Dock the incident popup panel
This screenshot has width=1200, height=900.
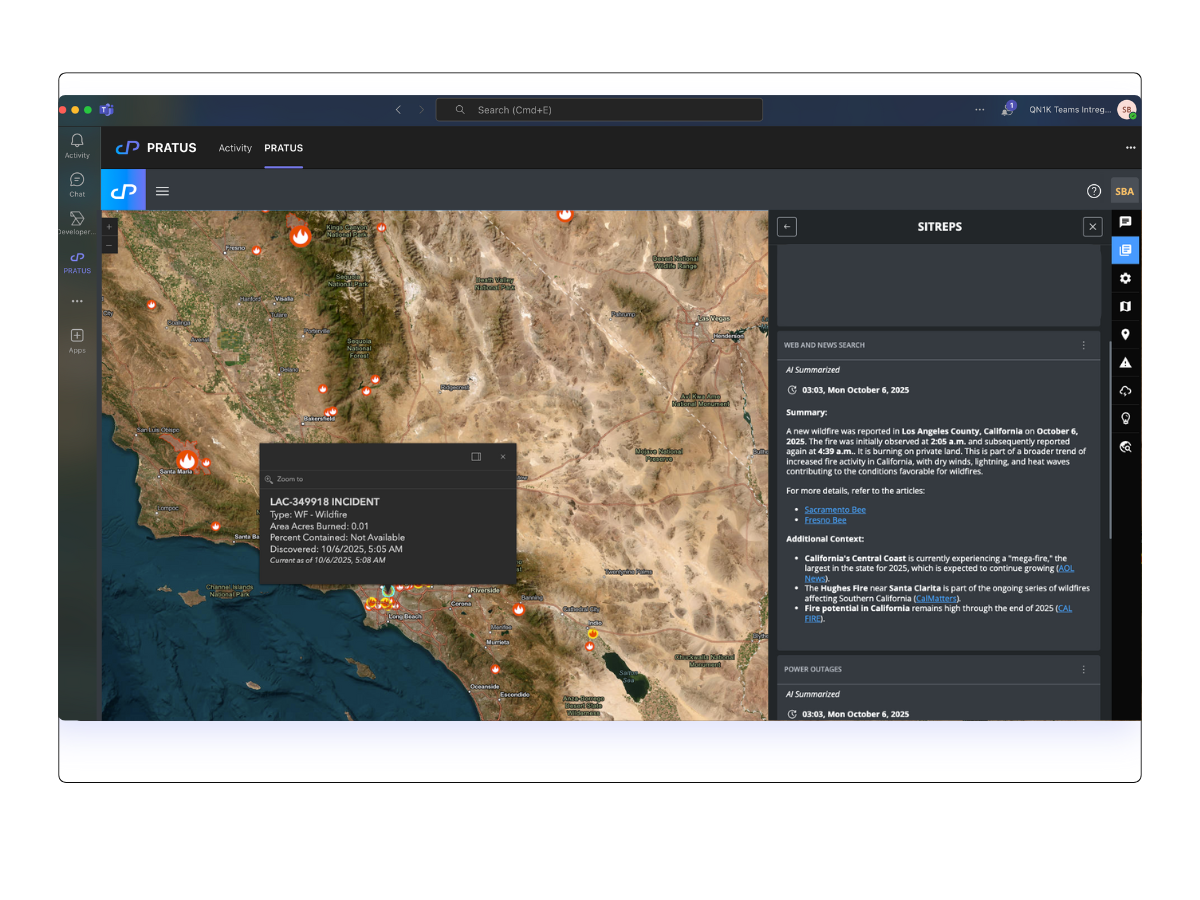coord(476,457)
